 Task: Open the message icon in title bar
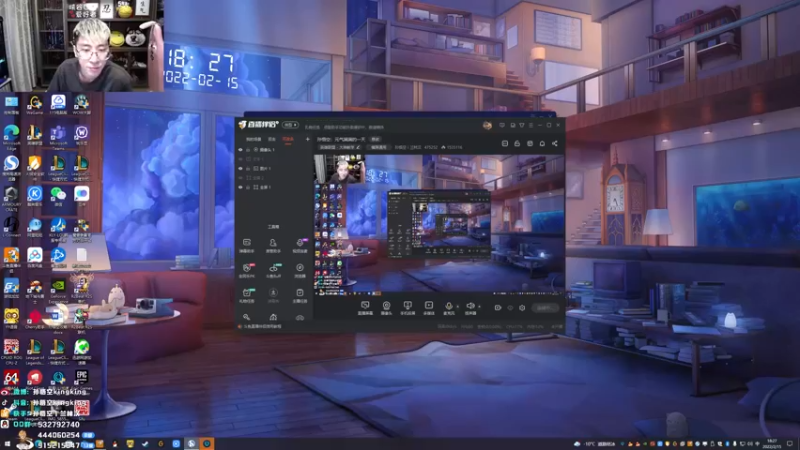[x=502, y=125]
